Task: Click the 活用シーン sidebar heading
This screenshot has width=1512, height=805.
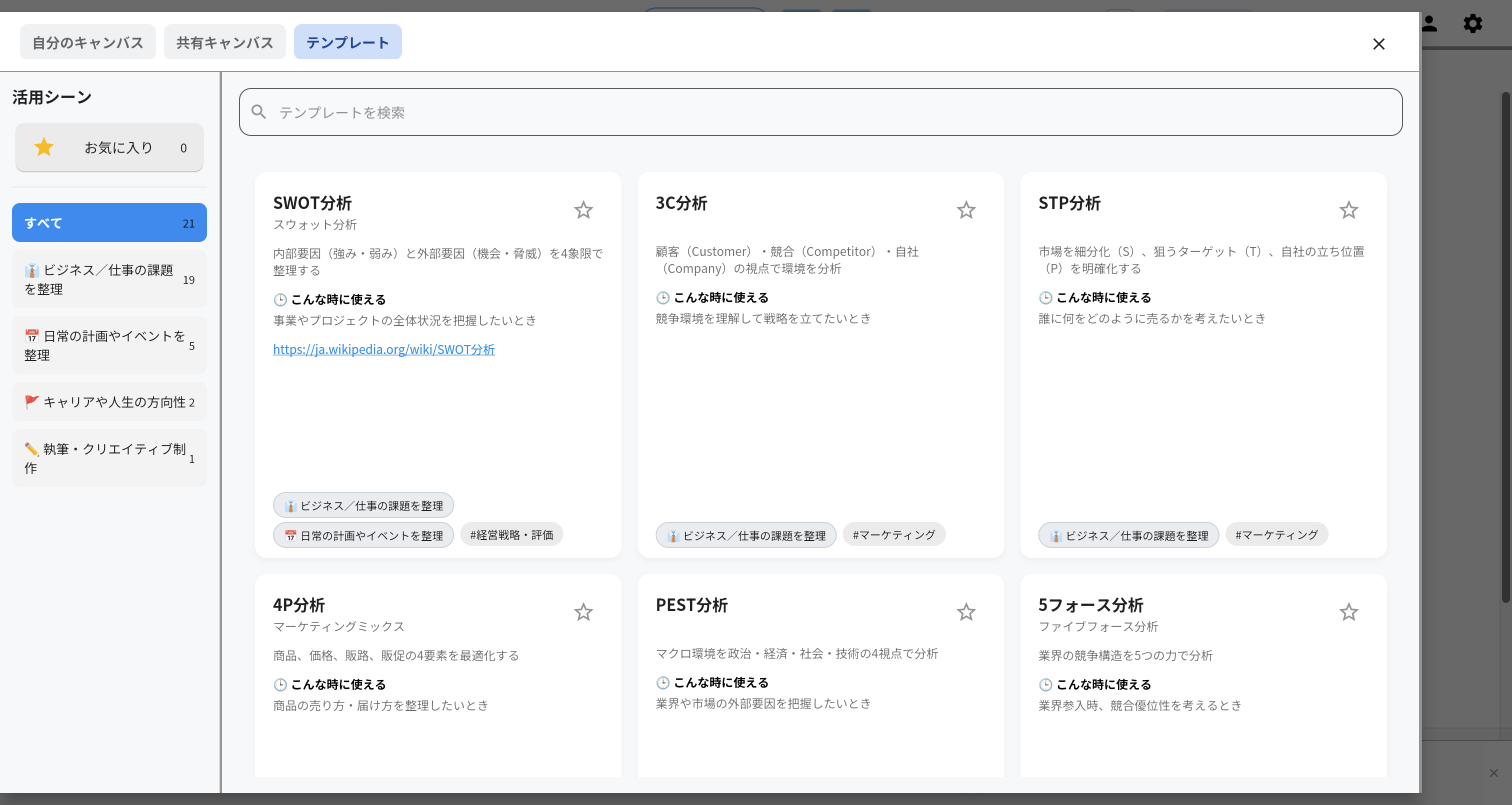Action: click(x=52, y=97)
